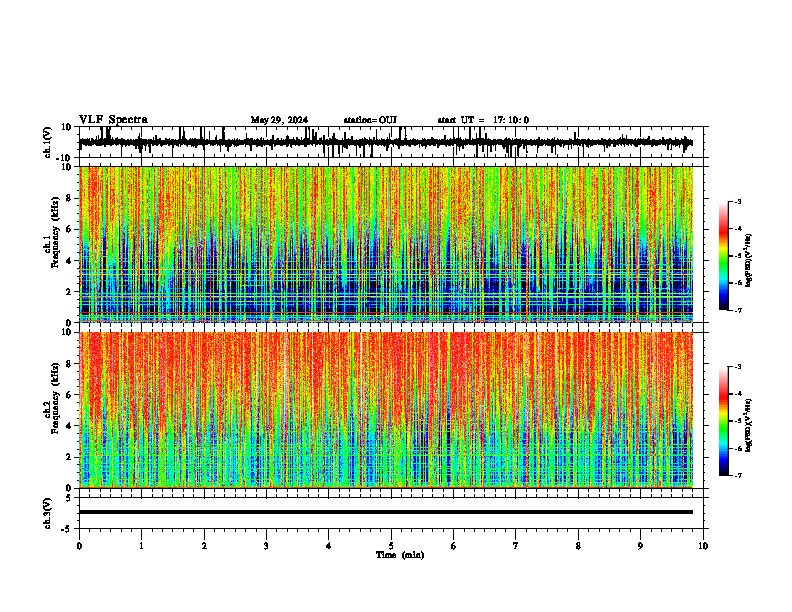Select the date "May 29, 2024"
This screenshot has width=792, height=612.
tap(279, 120)
